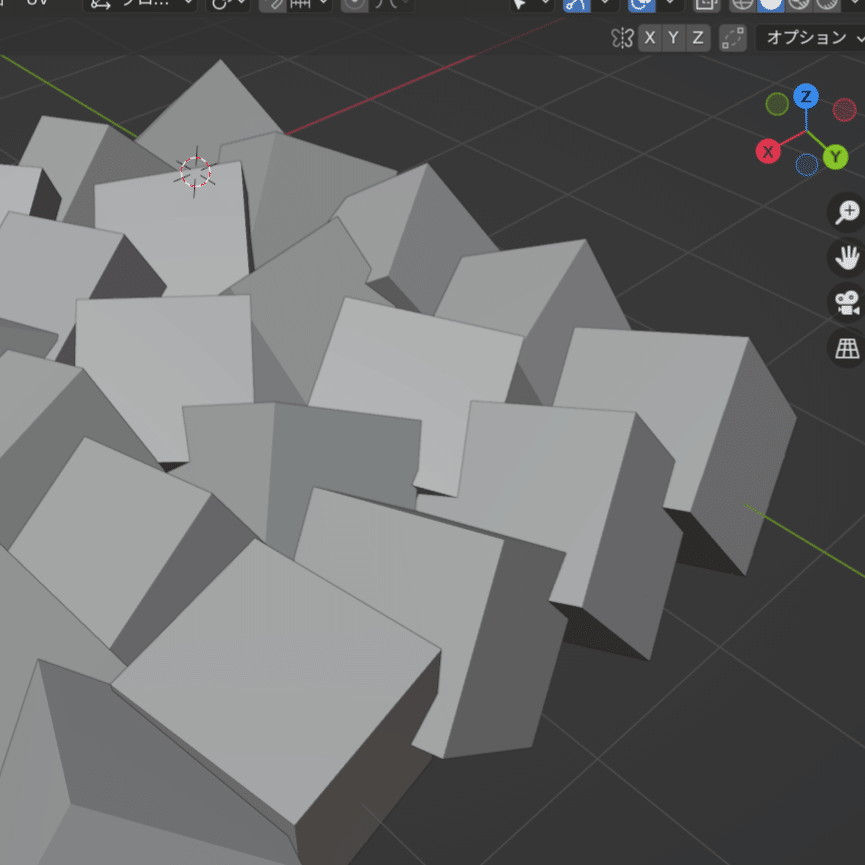Enable Z-axis mirror button
Image resolution: width=865 pixels, height=865 pixels.
point(696,38)
